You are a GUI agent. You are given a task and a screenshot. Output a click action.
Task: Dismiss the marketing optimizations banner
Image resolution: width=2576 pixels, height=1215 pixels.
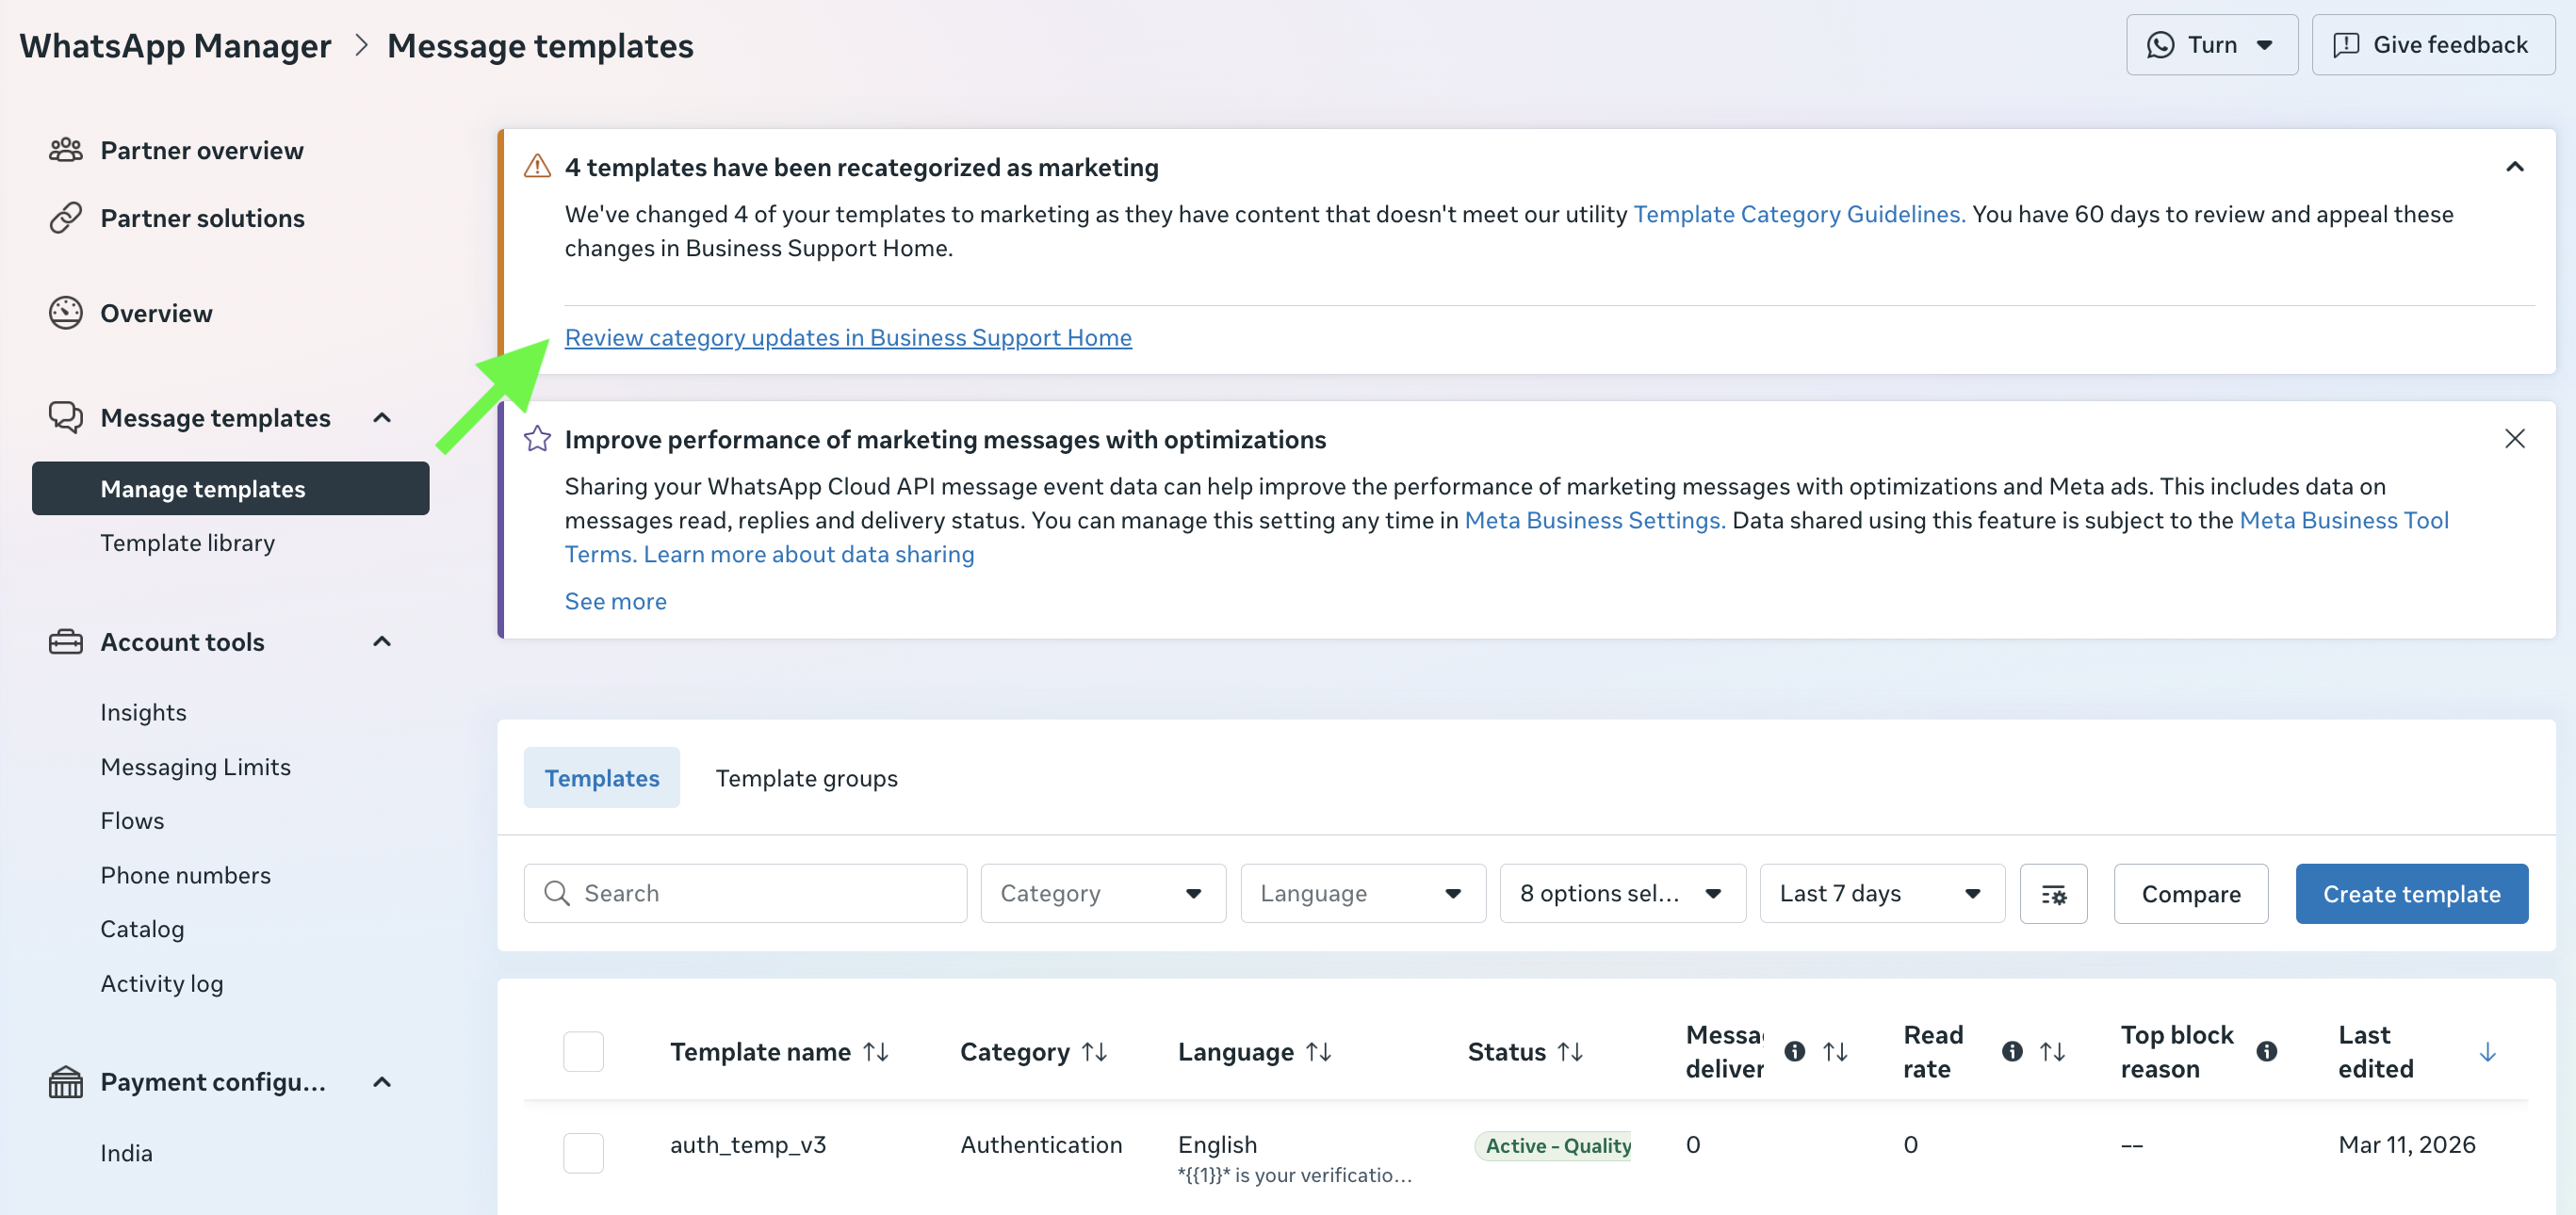click(x=2514, y=439)
